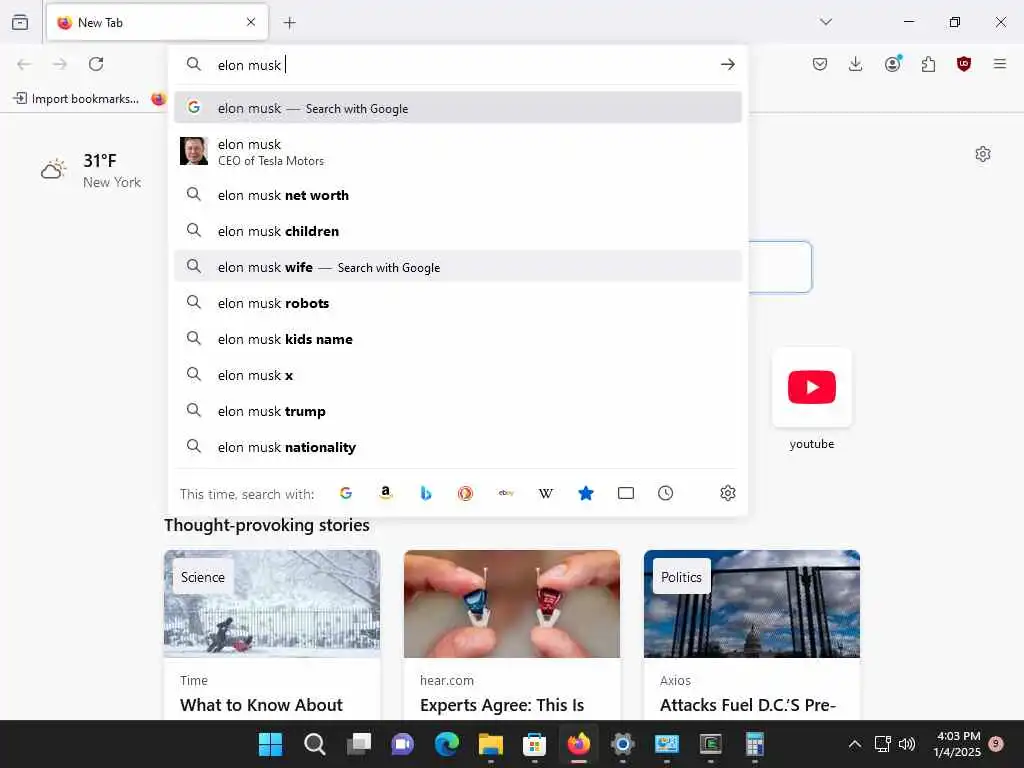The height and width of the screenshot is (768, 1024).
Task: Search in Bookmarks star icon
Action: pos(586,493)
